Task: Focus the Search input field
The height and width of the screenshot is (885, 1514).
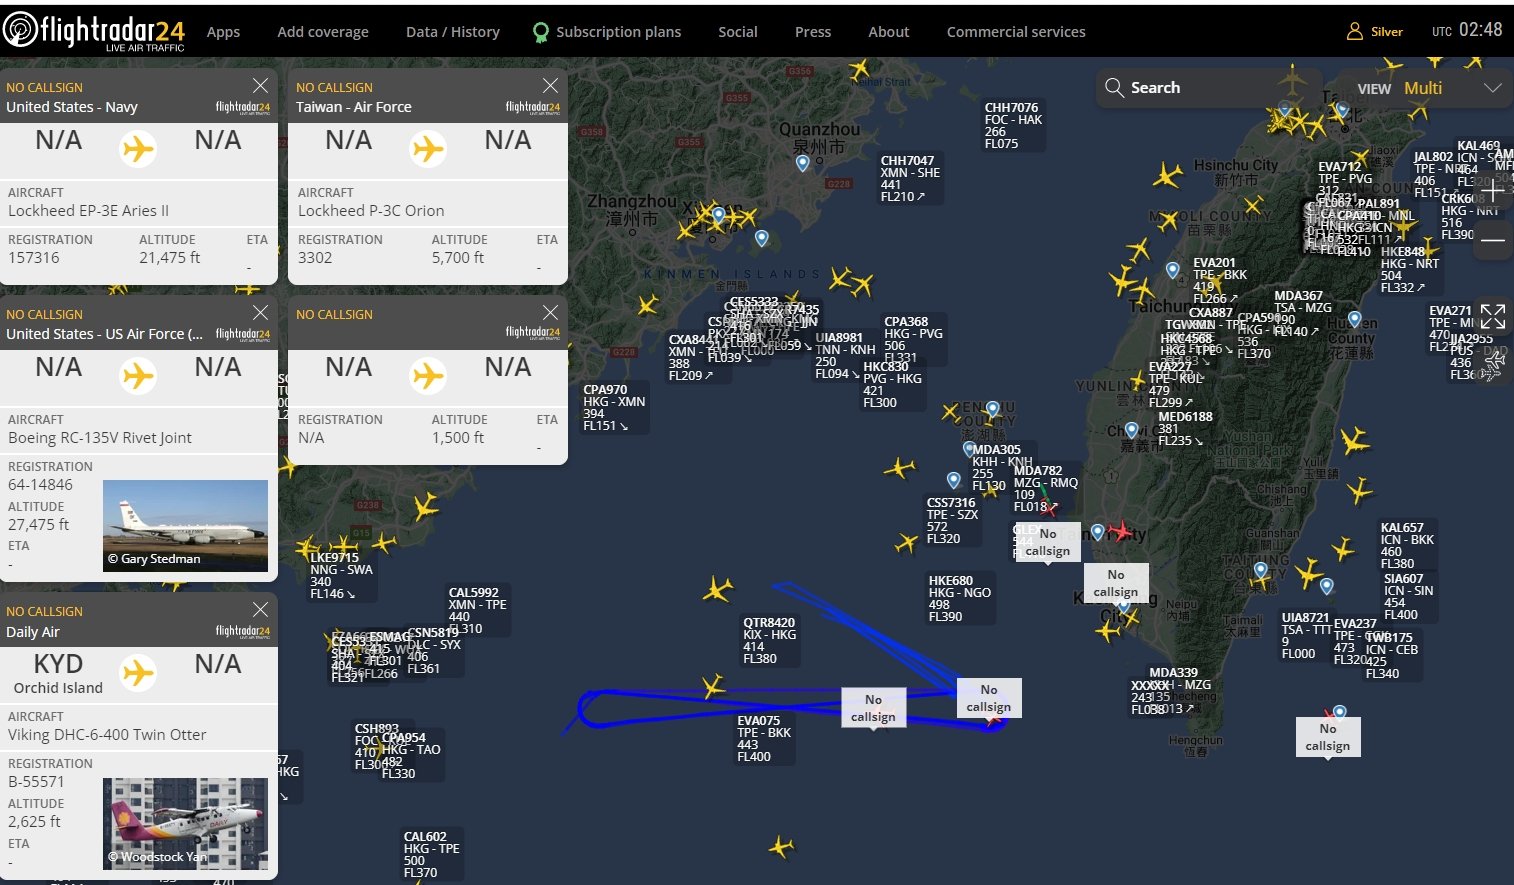Action: [1210, 88]
